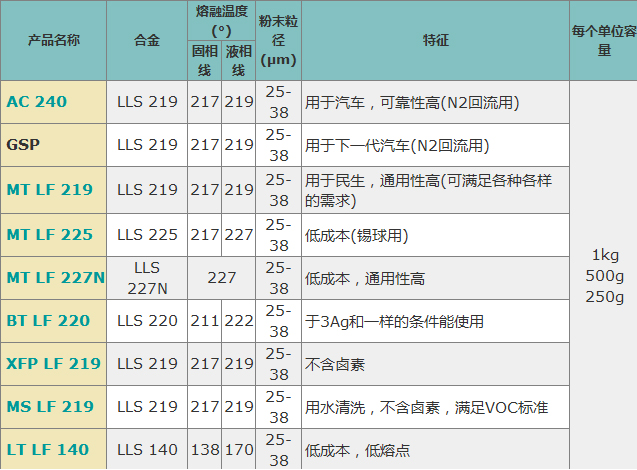The image size is (637, 470).
Task: Click the 特征 column header
Action: click(435, 40)
